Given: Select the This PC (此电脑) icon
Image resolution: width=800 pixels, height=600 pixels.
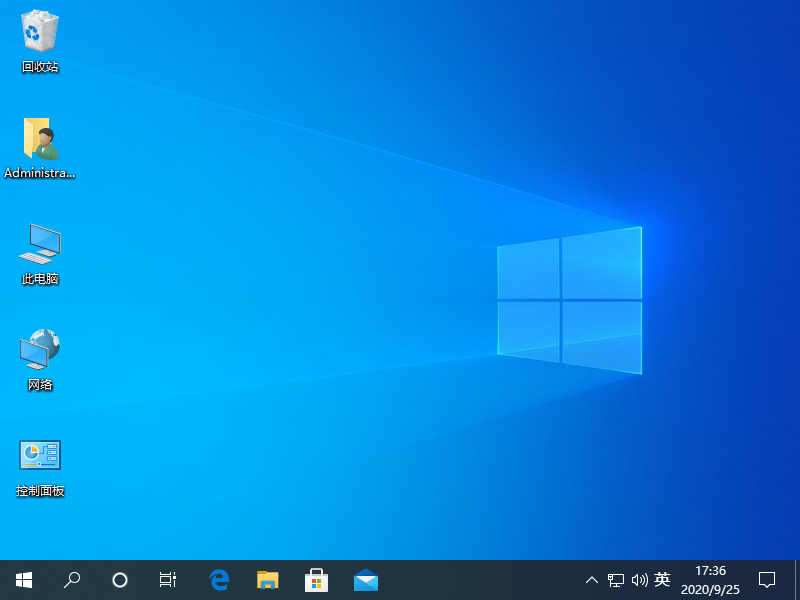Looking at the screenshot, I should point(40,245).
